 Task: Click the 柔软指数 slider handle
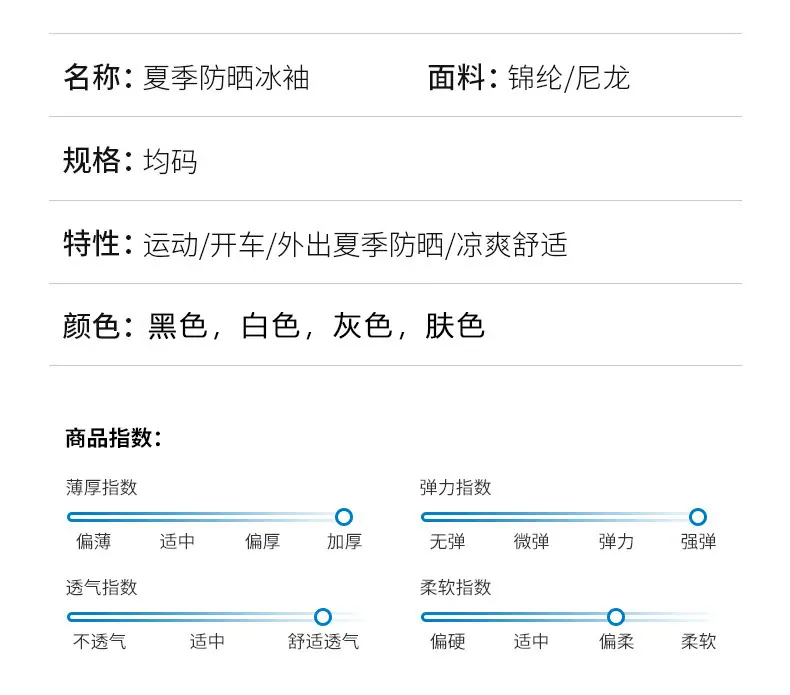click(x=616, y=616)
